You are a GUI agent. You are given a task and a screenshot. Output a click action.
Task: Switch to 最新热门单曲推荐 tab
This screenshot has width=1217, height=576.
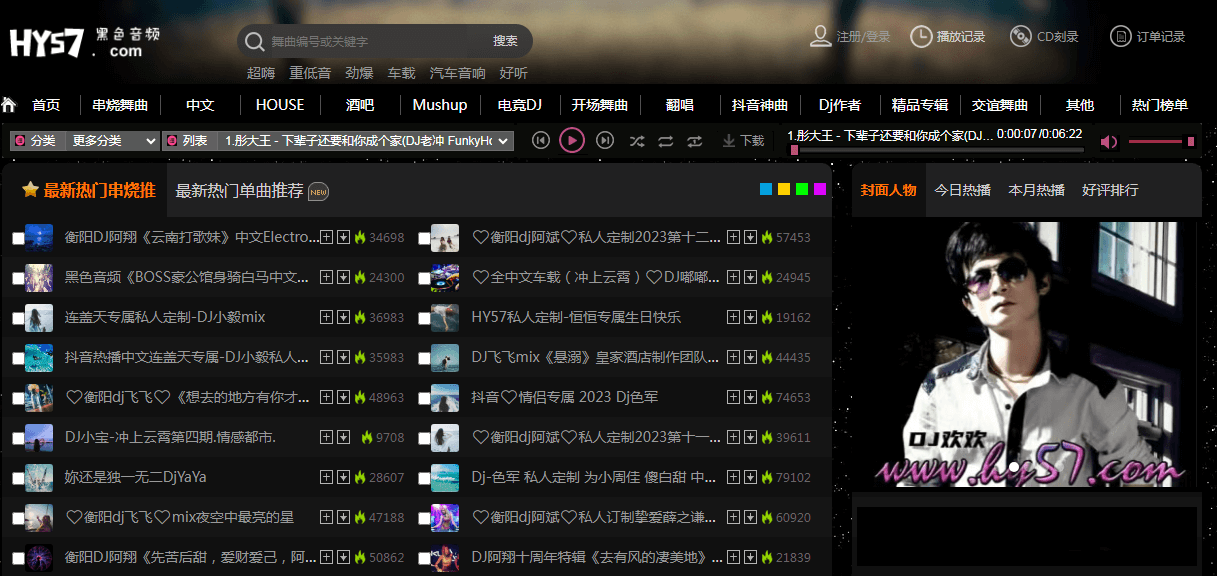pyautogui.click(x=240, y=191)
